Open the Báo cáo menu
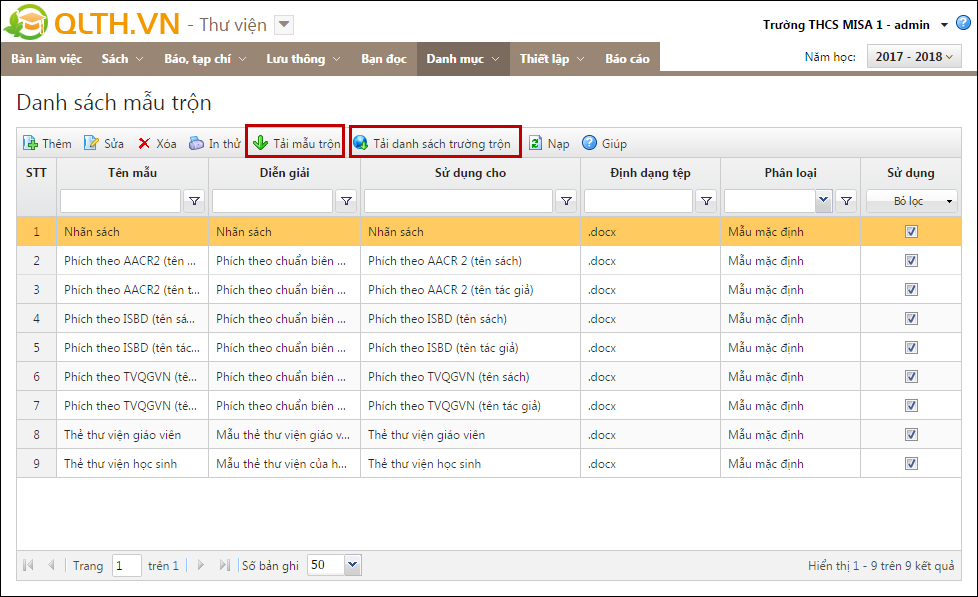The height and width of the screenshot is (597, 978). [627, 59]
